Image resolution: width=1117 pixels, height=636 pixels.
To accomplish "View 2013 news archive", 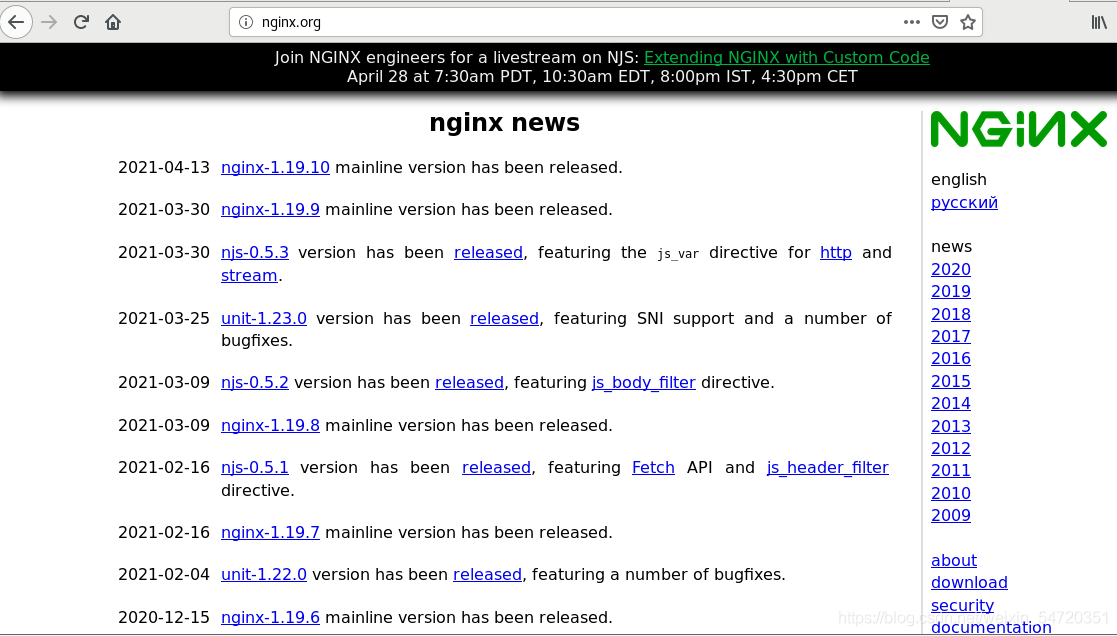I will (951, 426).
